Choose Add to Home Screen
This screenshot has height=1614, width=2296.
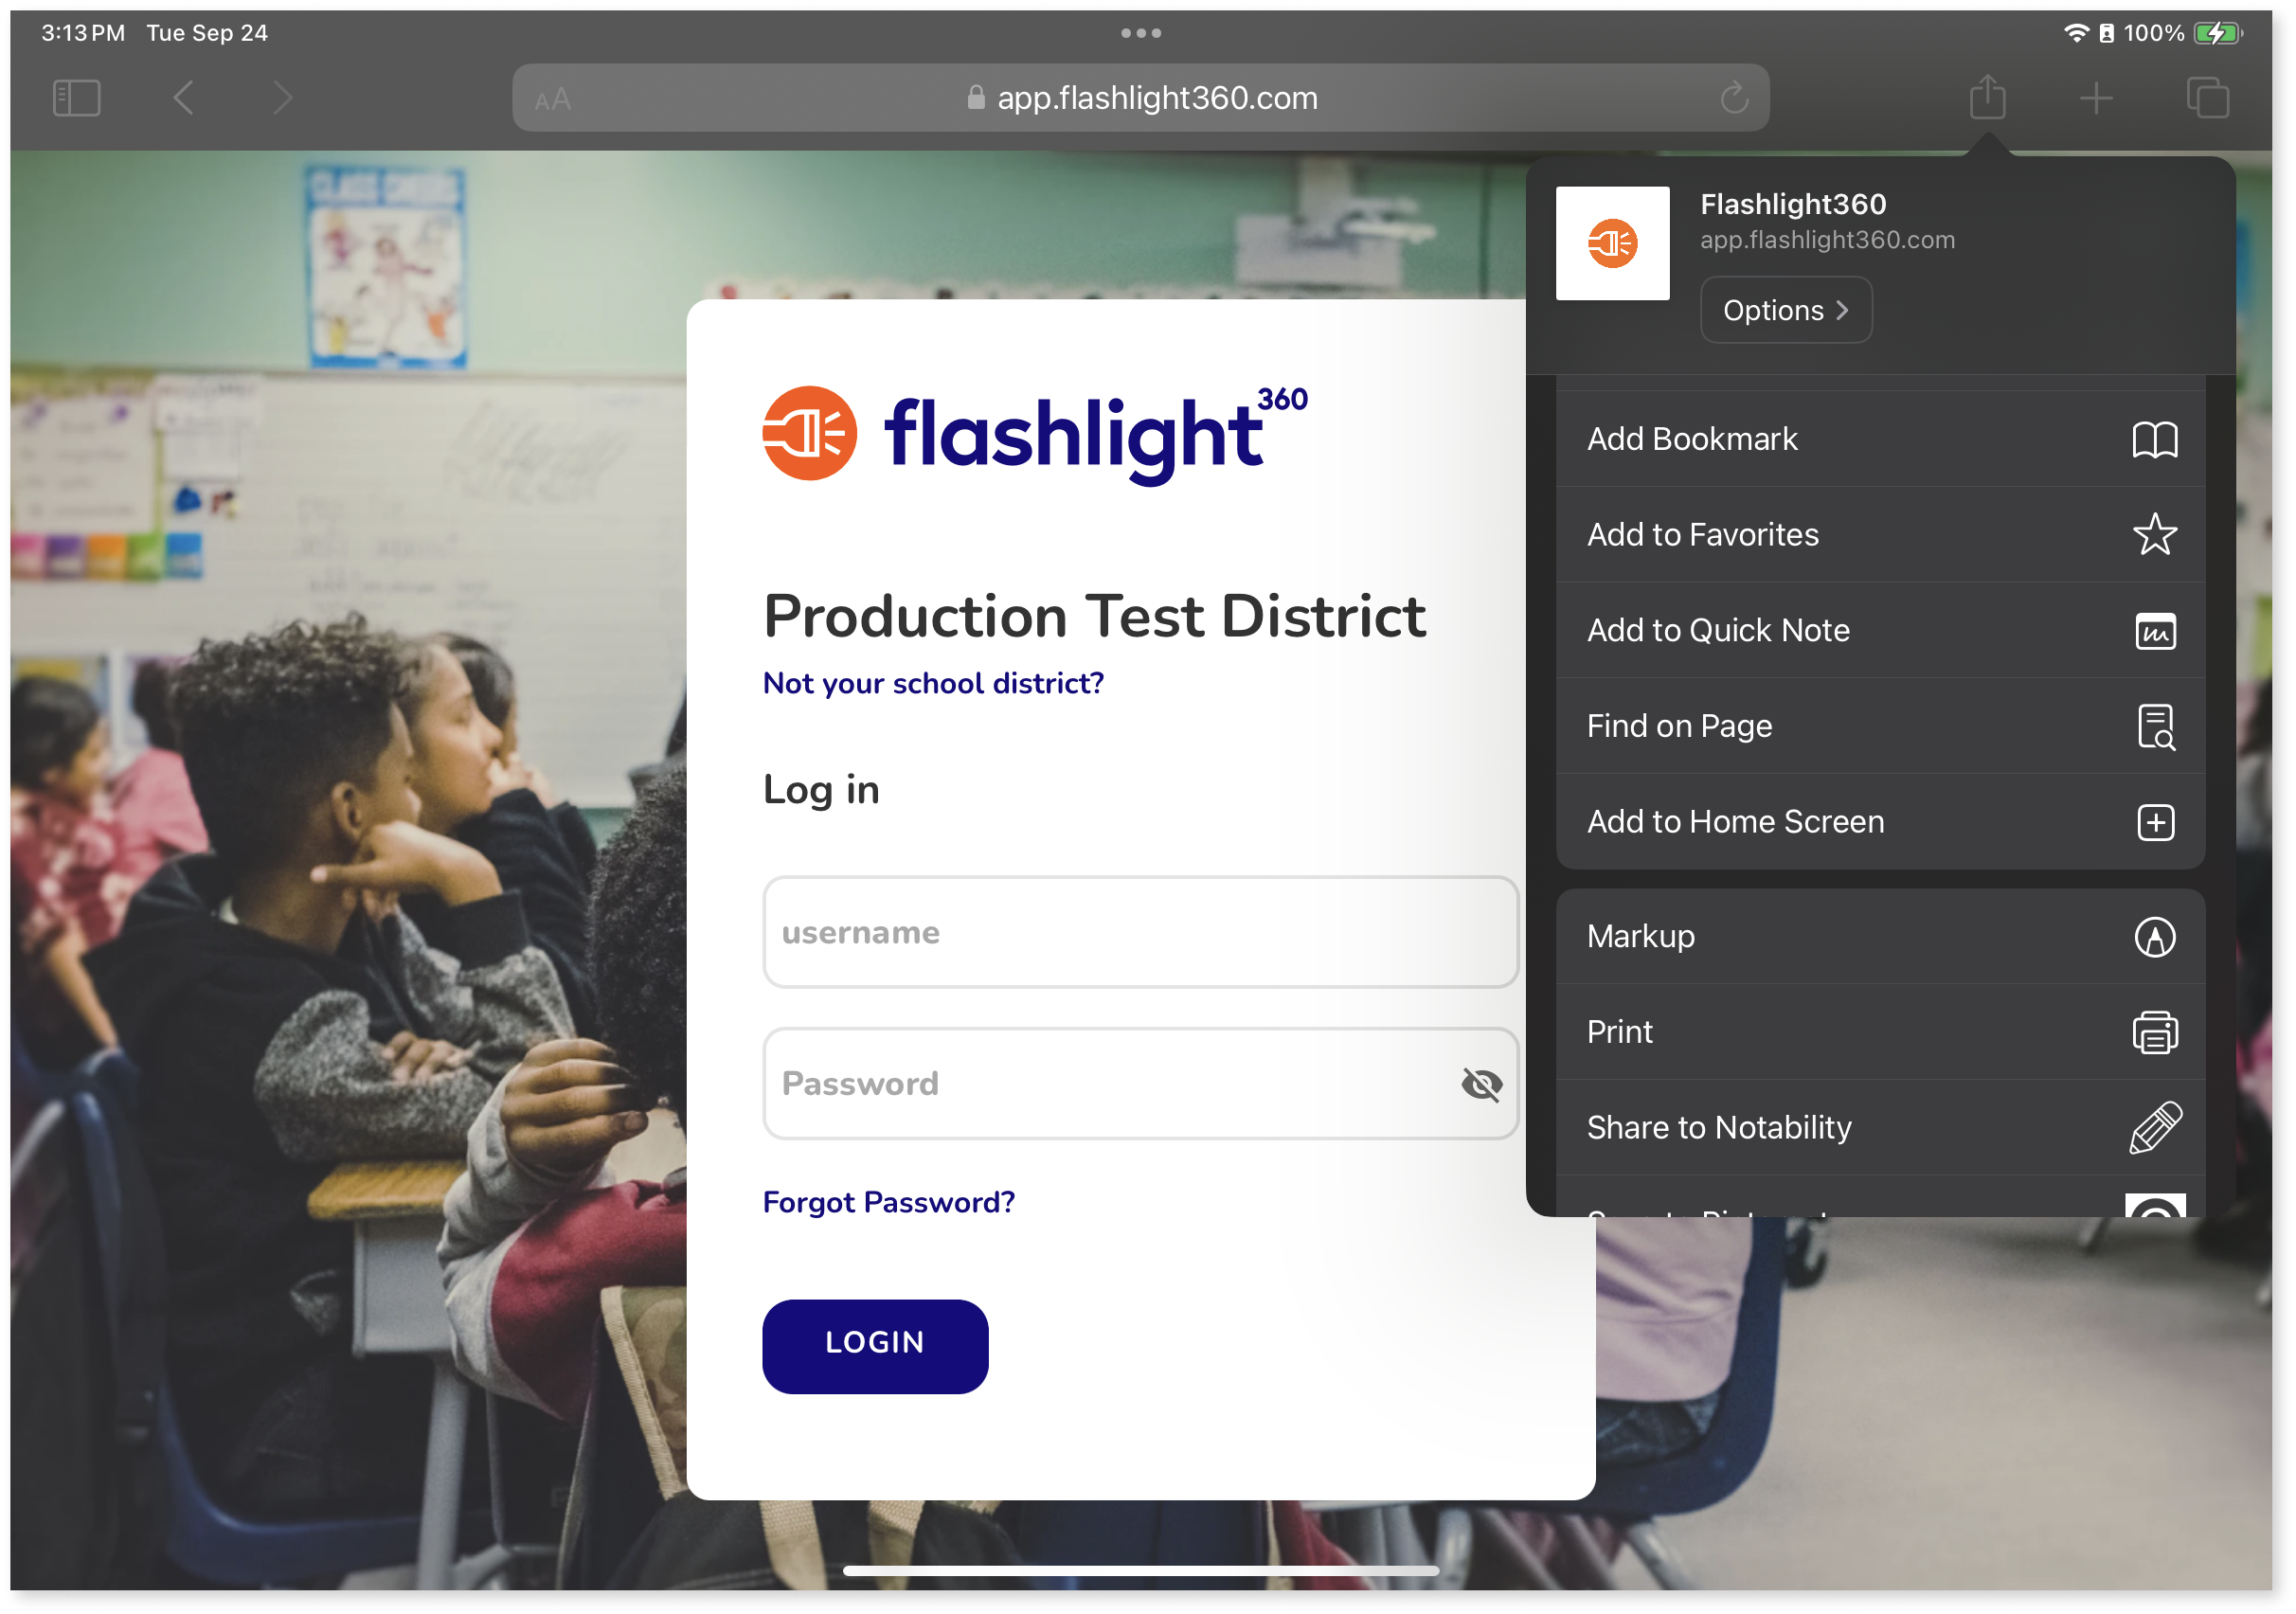click(x=1880, y=822)
